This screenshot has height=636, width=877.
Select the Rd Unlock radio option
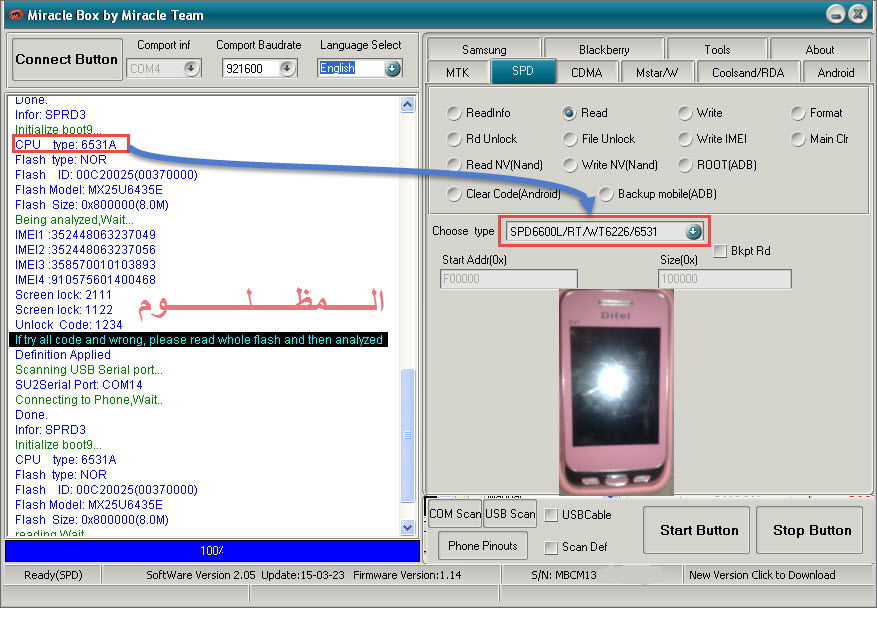coord(482,139)
